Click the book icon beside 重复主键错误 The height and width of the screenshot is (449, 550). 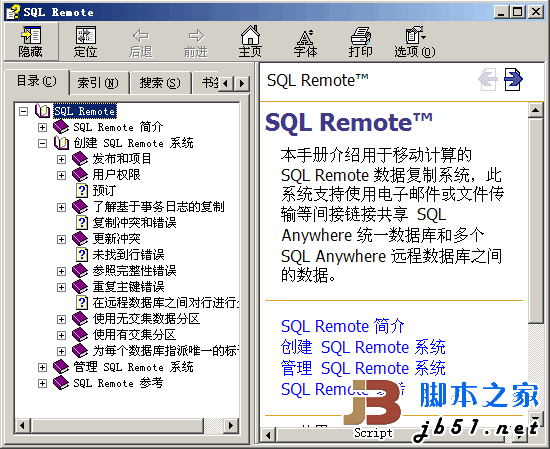click(x=80, y=287)
